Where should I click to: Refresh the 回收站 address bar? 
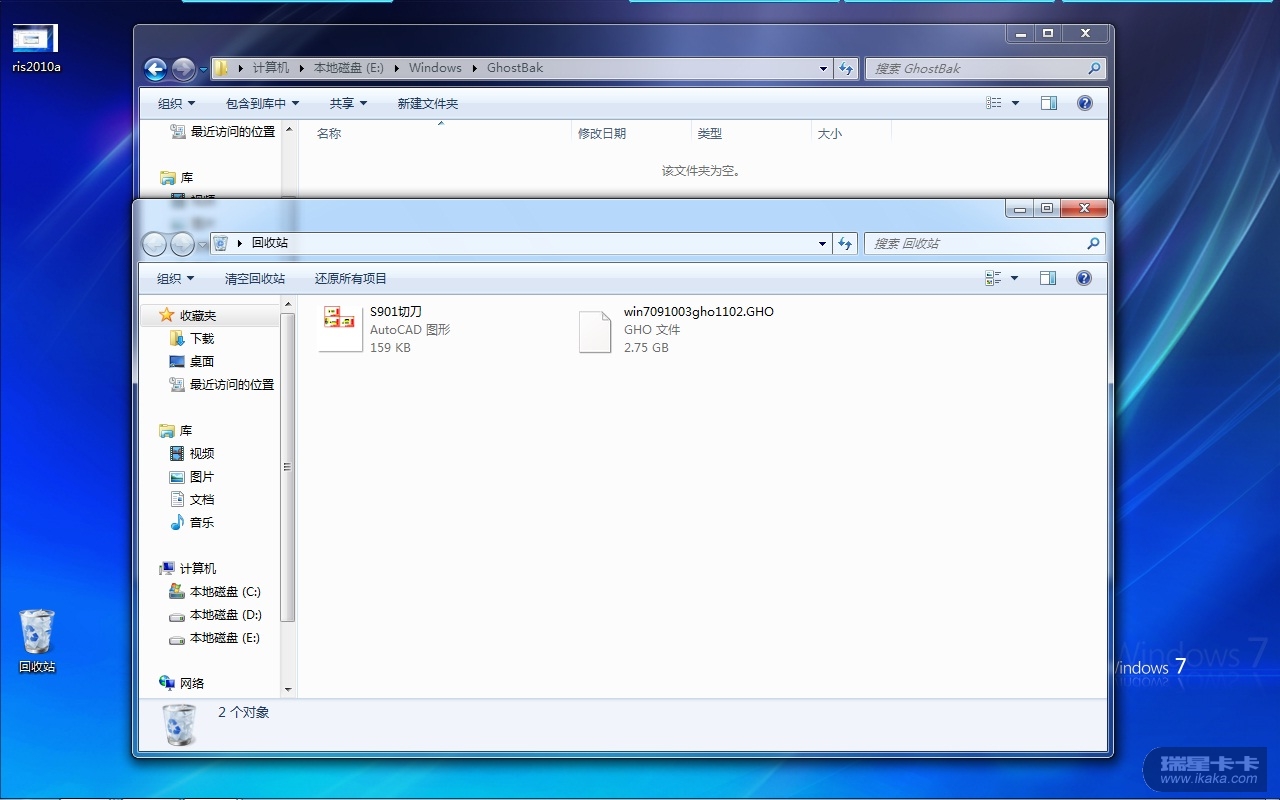click(846, 243)
